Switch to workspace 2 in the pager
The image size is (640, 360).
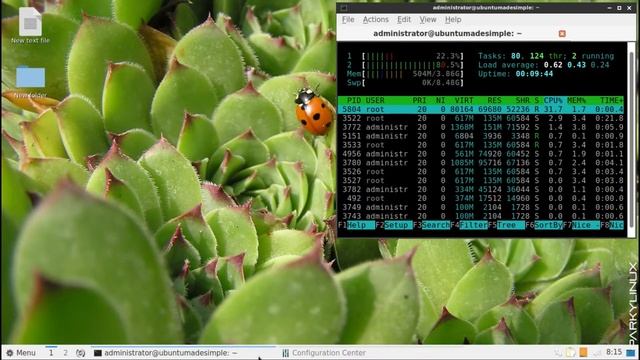coord(65,353)
